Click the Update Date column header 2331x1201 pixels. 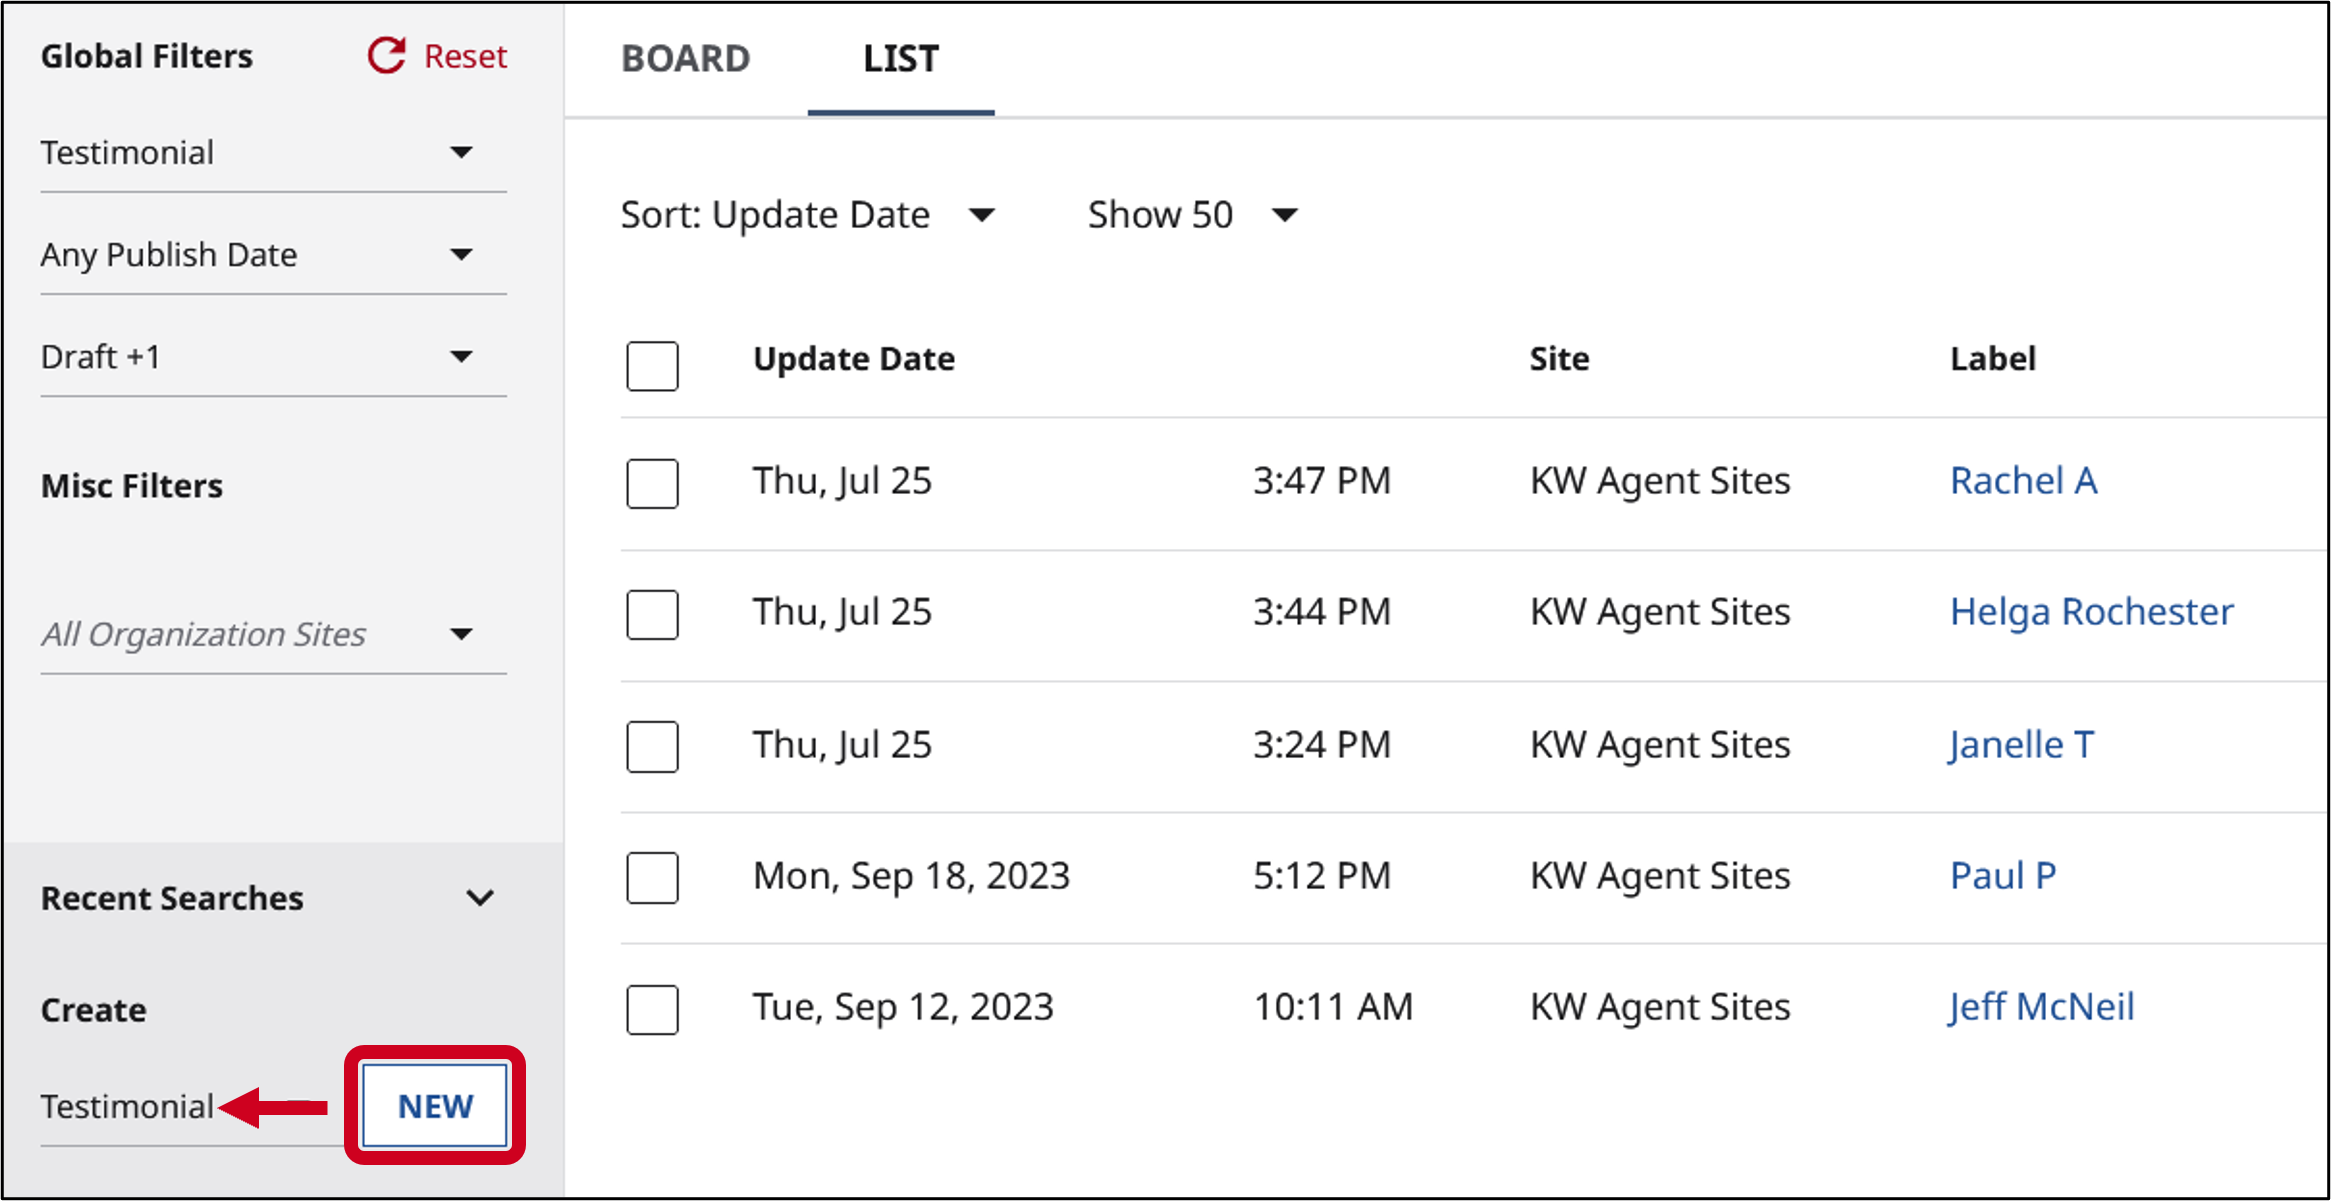coord(854,359)
